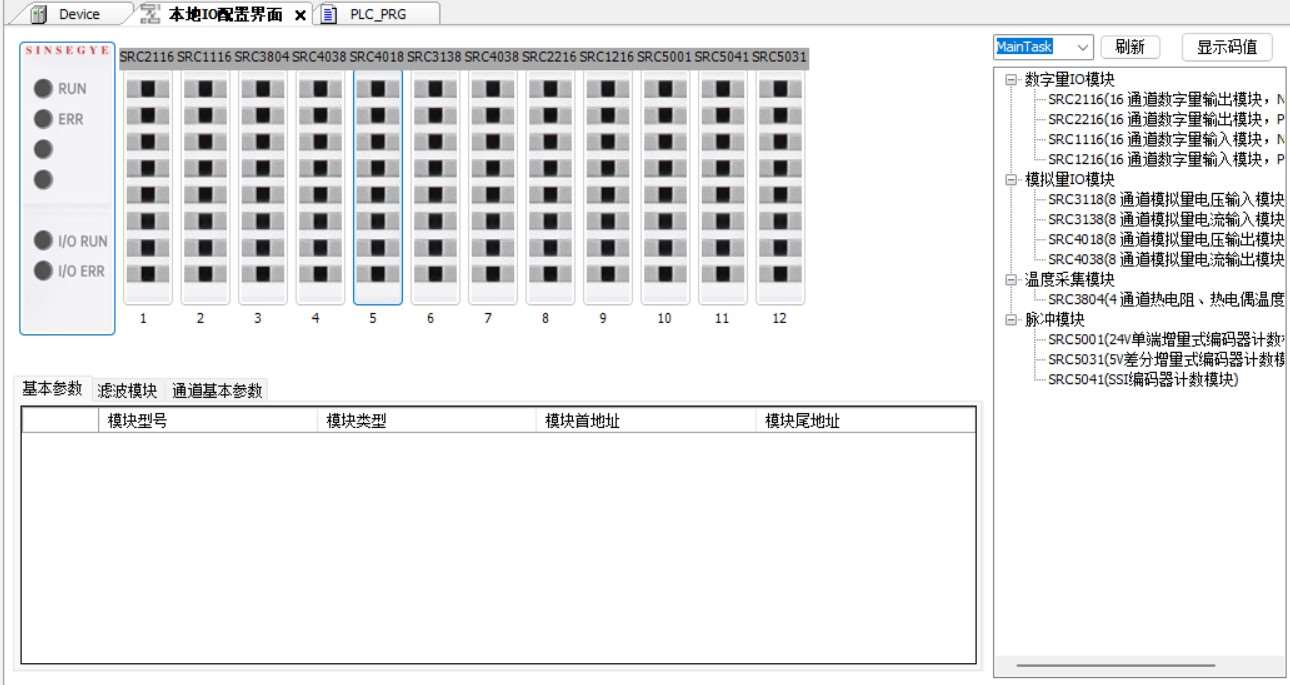
Task: Select module slot 11 in the rack
Action: point(722,187)
